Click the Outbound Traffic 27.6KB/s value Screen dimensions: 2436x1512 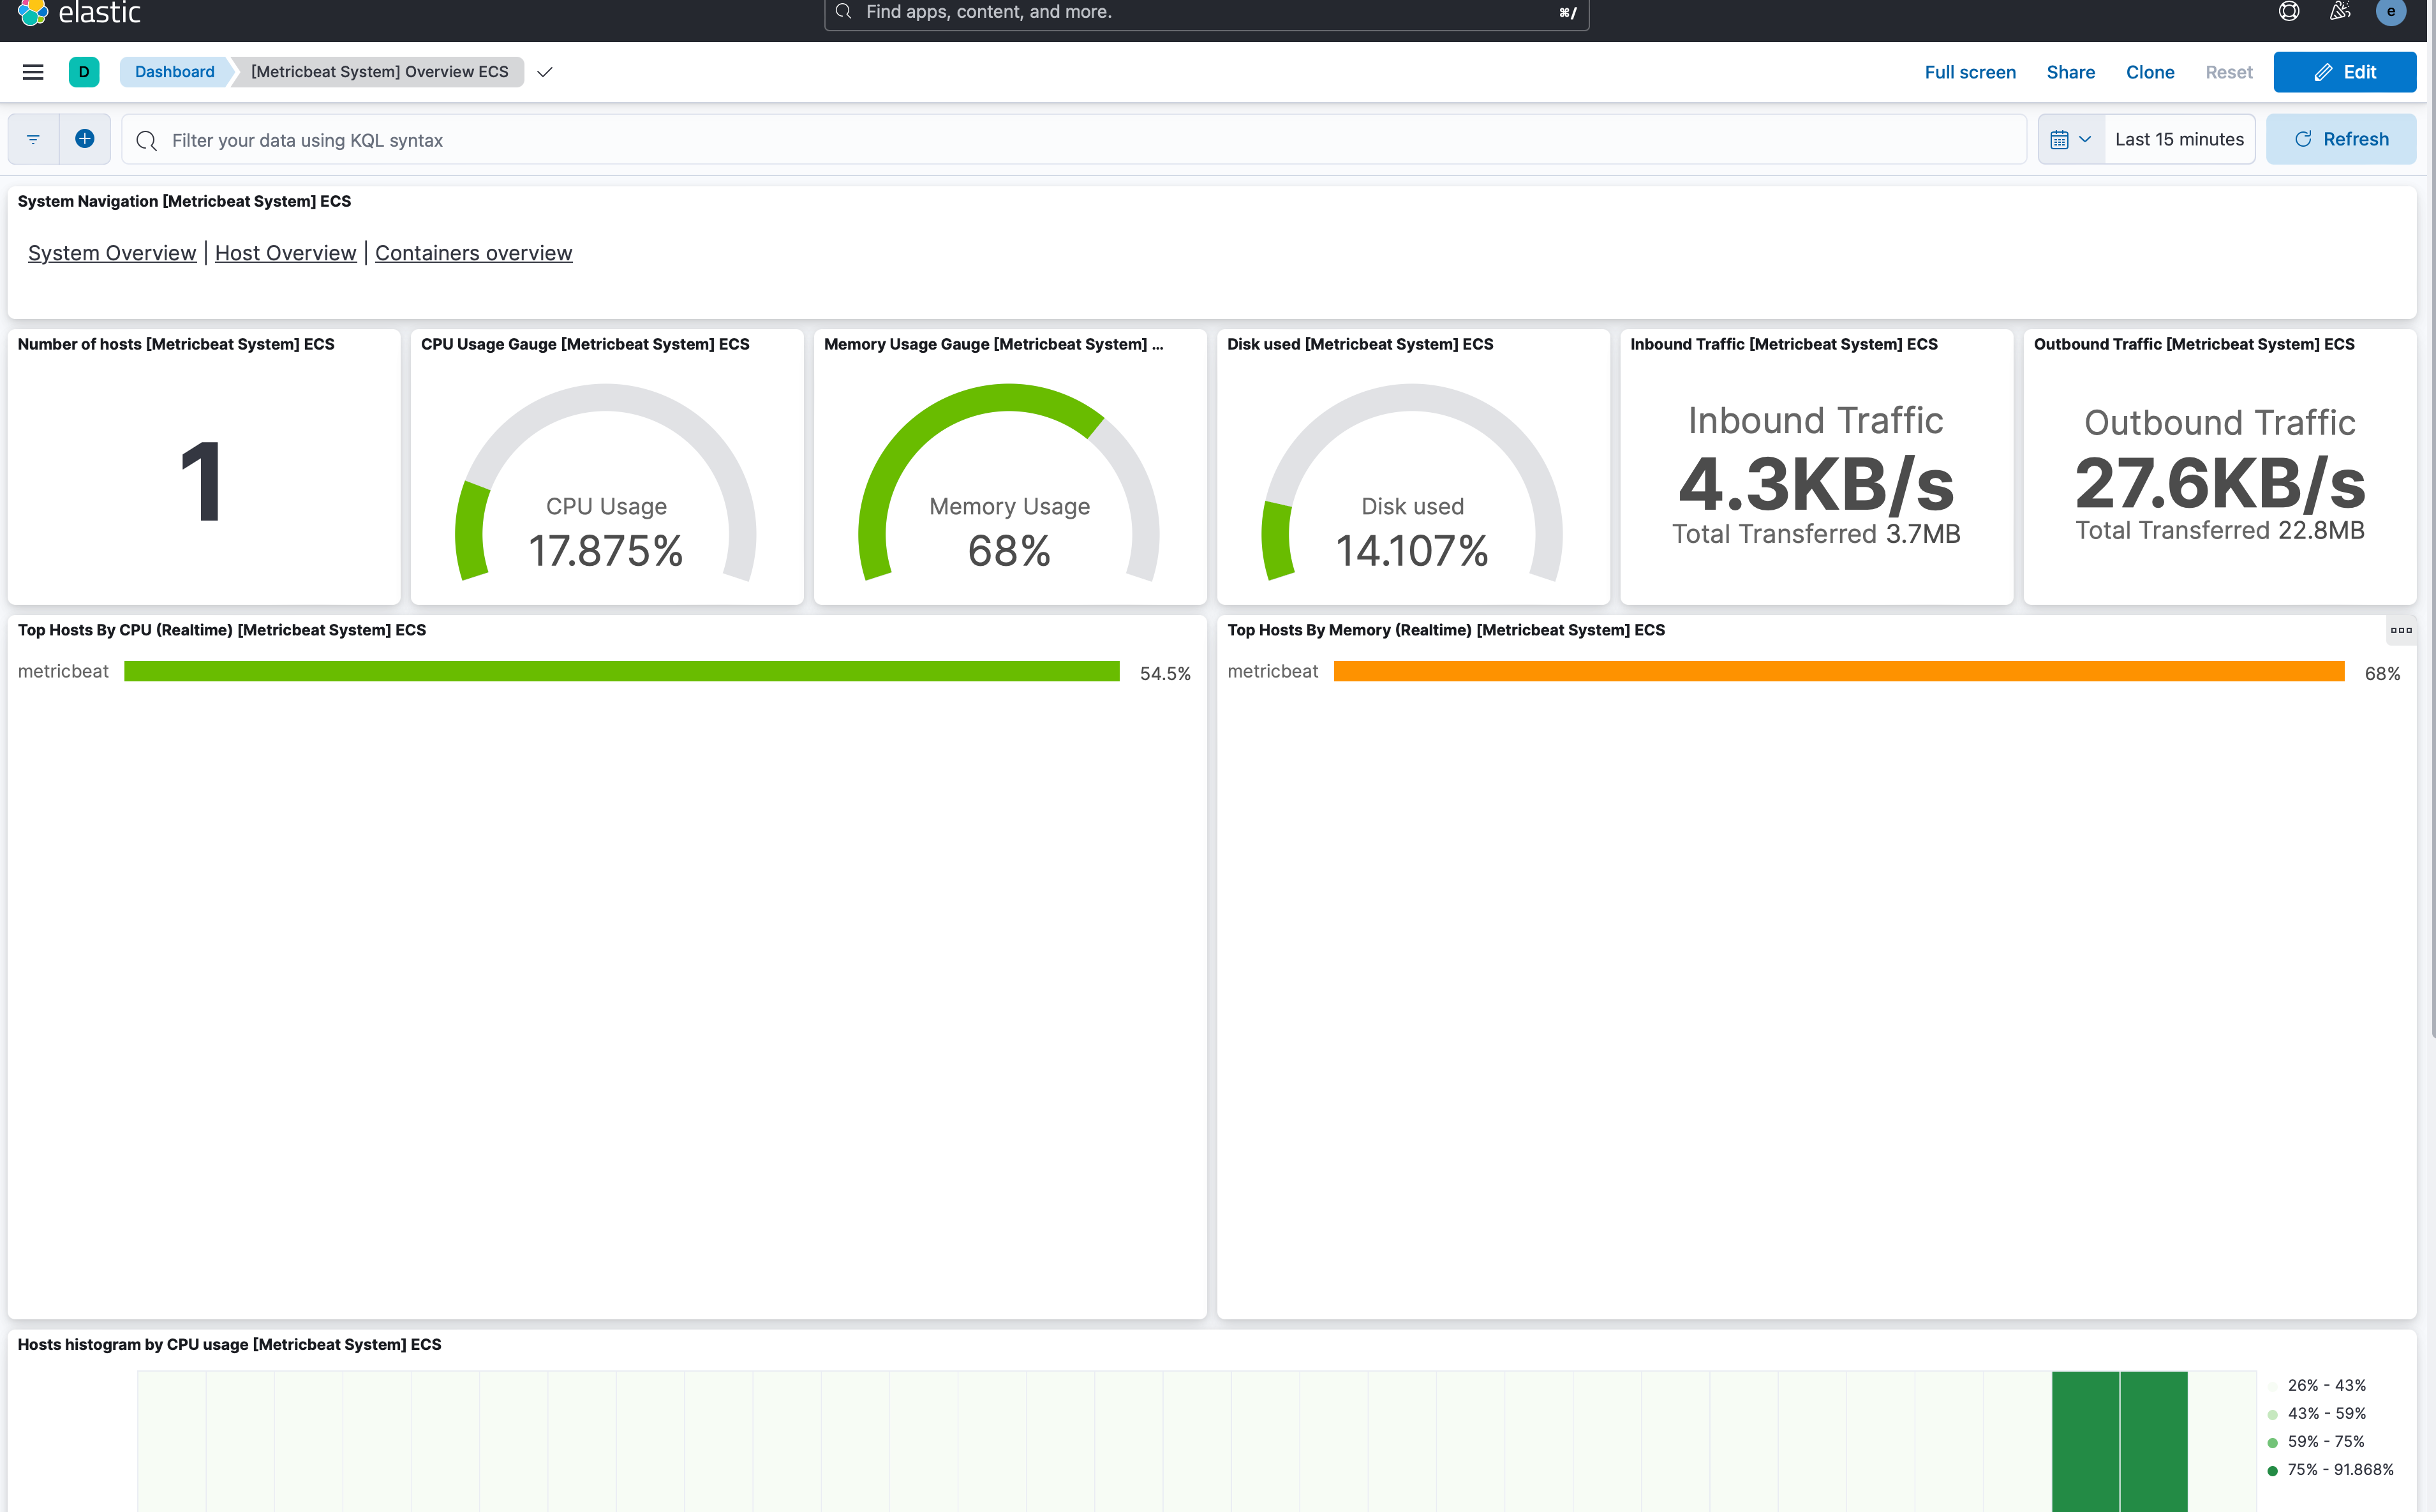[2220, 484]
